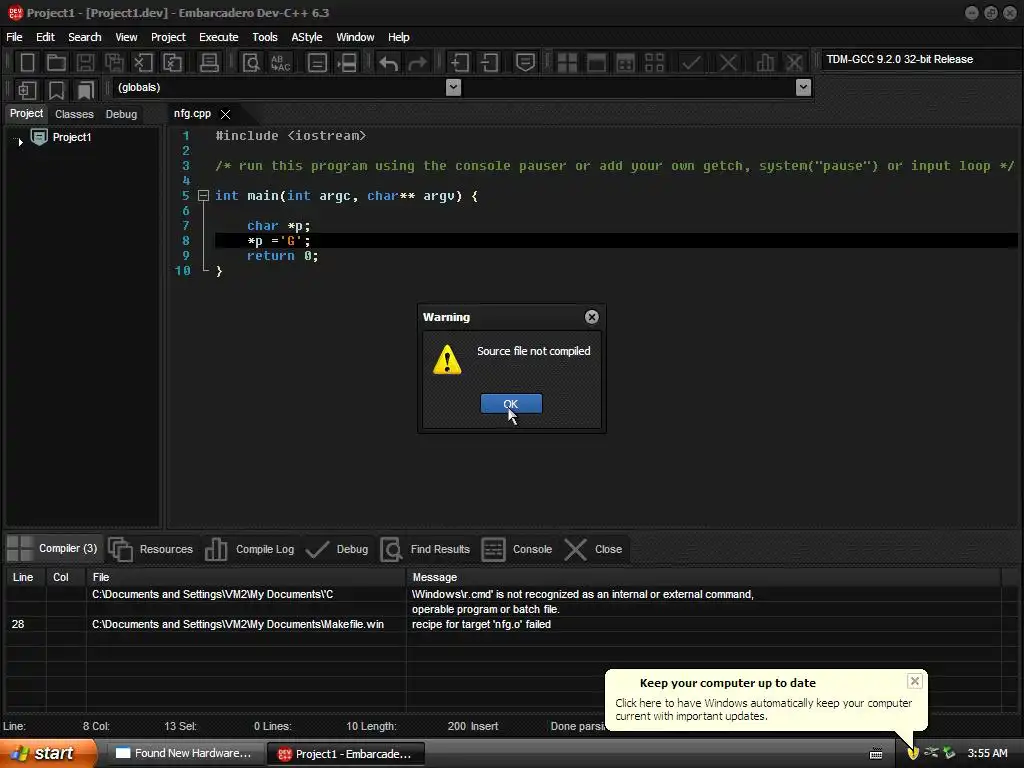1024x768 pixels.
Task: Click the Message column header
Action: click(702, 577)
